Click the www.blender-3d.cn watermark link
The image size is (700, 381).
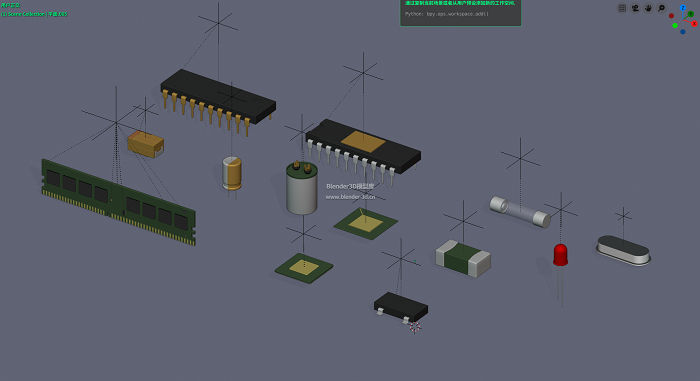[350, 197]
